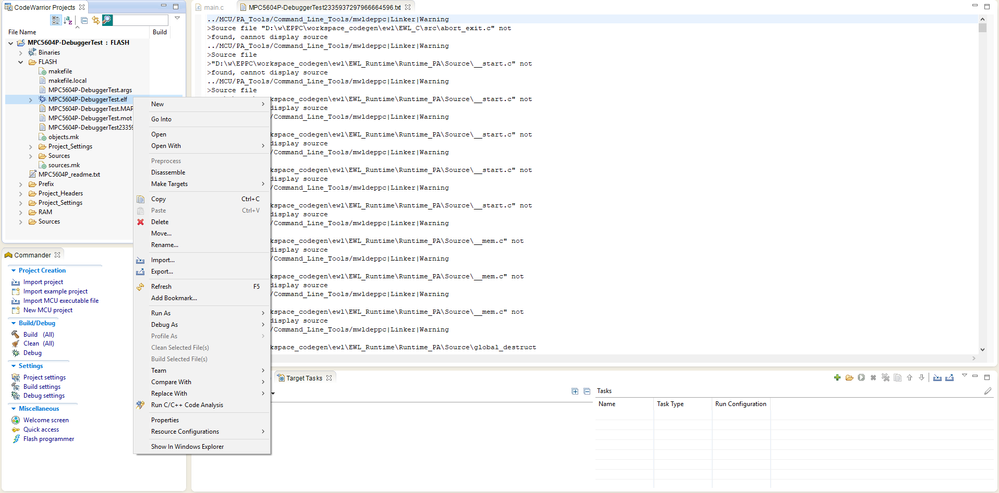Choose Disassemble in context menu
999x493 pixels.
[201, 172]
